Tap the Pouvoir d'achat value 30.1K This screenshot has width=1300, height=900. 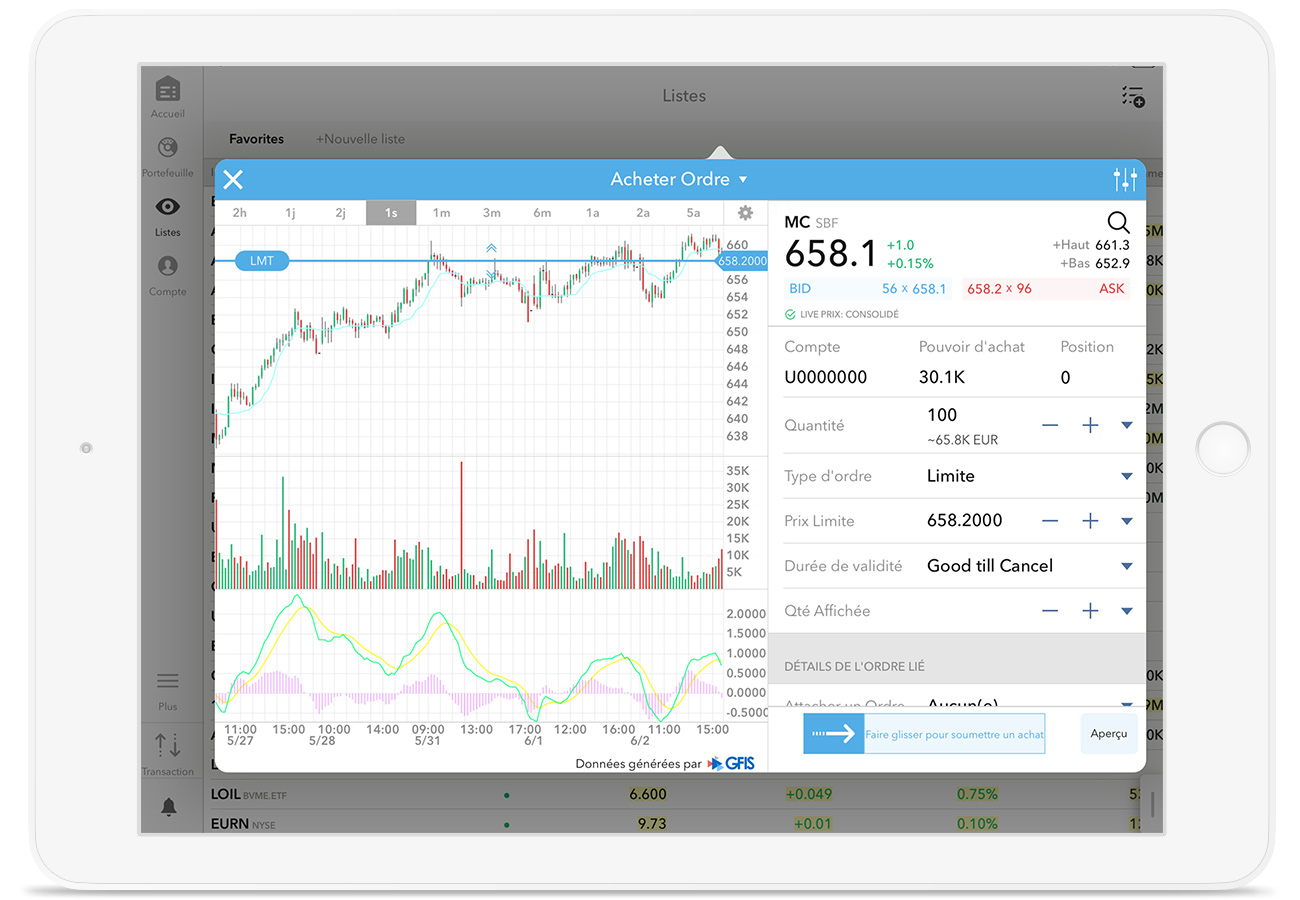pyautogui.click(x=940, y=378)
